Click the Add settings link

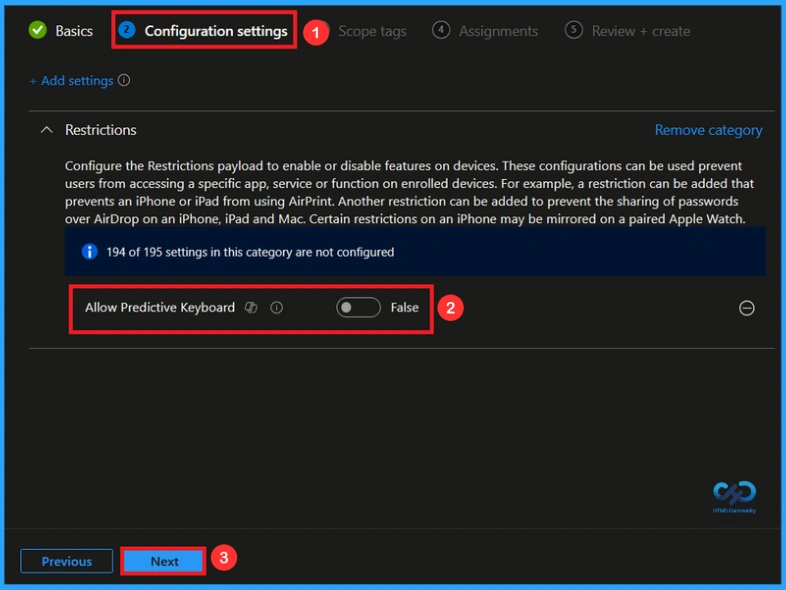tap(72, 81)
